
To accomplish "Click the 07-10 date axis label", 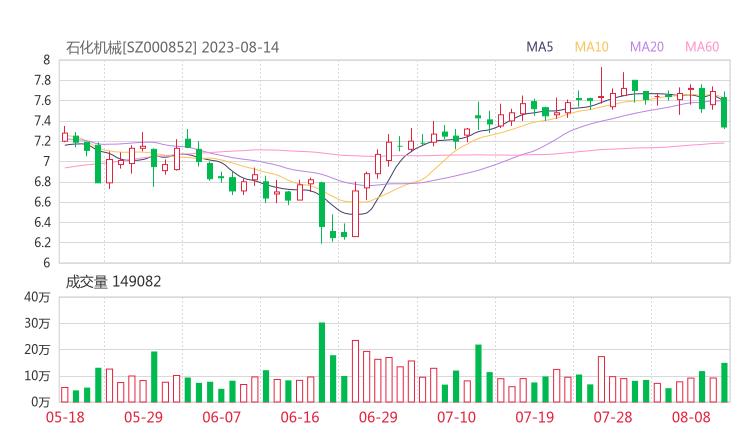I will [x=456, y=417].
